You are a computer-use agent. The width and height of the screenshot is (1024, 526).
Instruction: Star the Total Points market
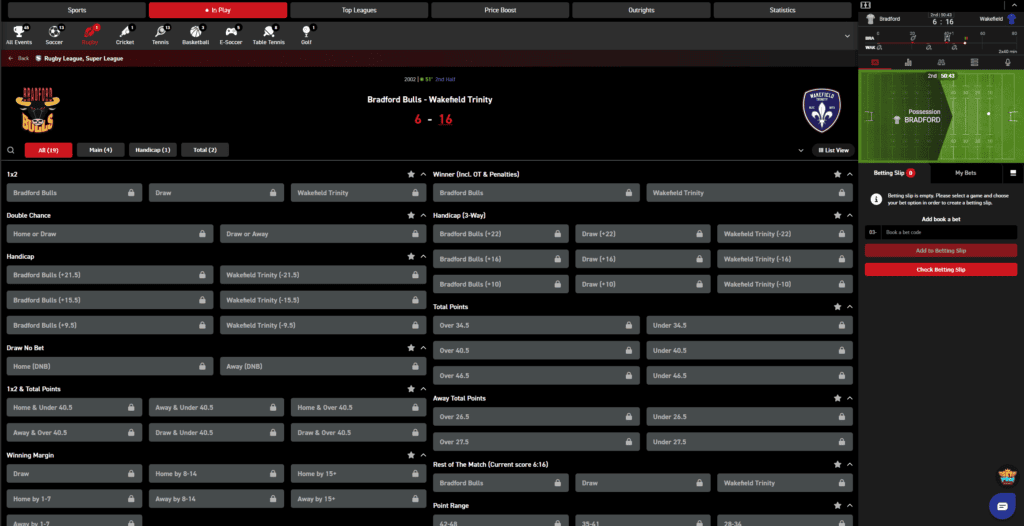pyautogui.click(x=837, y=307)
